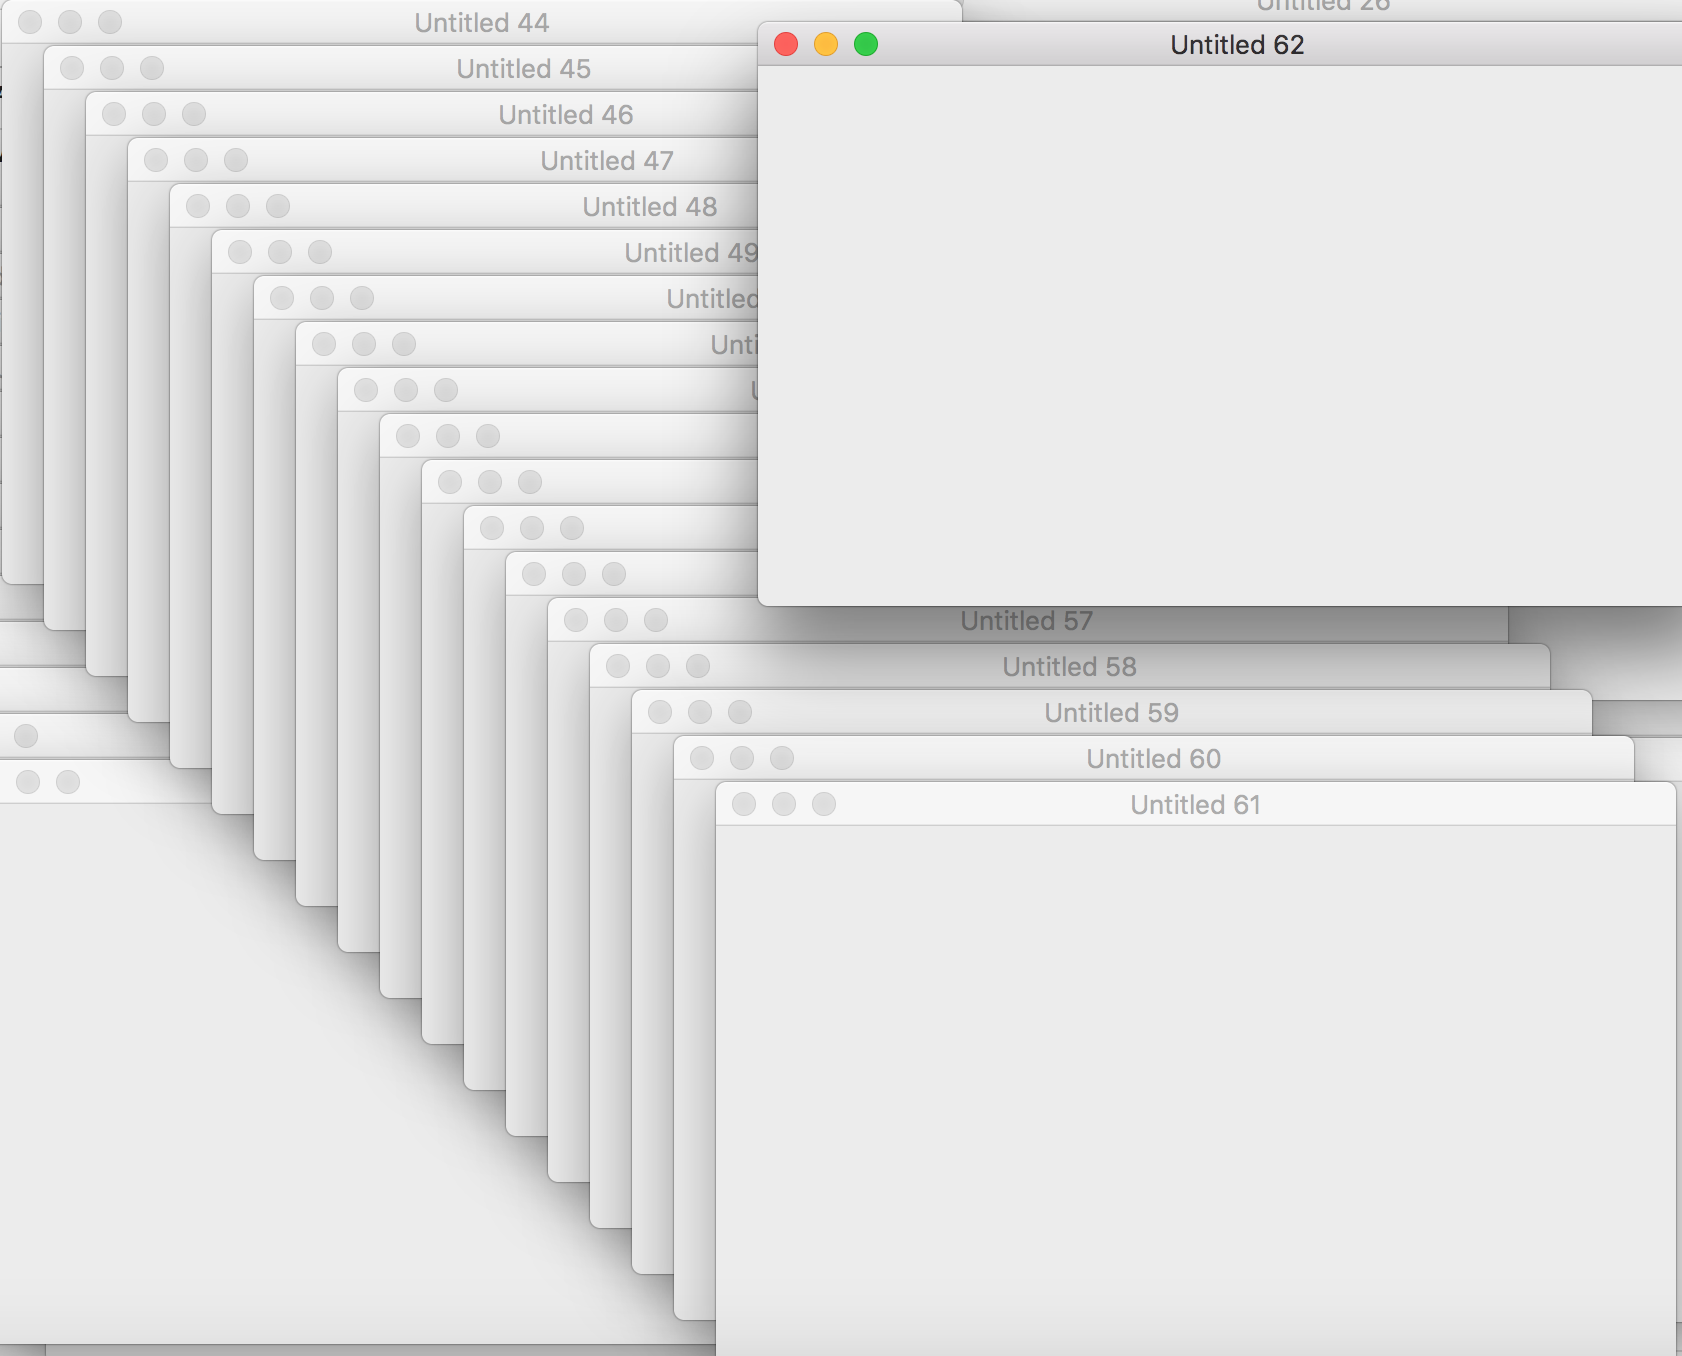Zoom the Untitled 49 window
1682x1356 pixels.
[x=320, y=252]
